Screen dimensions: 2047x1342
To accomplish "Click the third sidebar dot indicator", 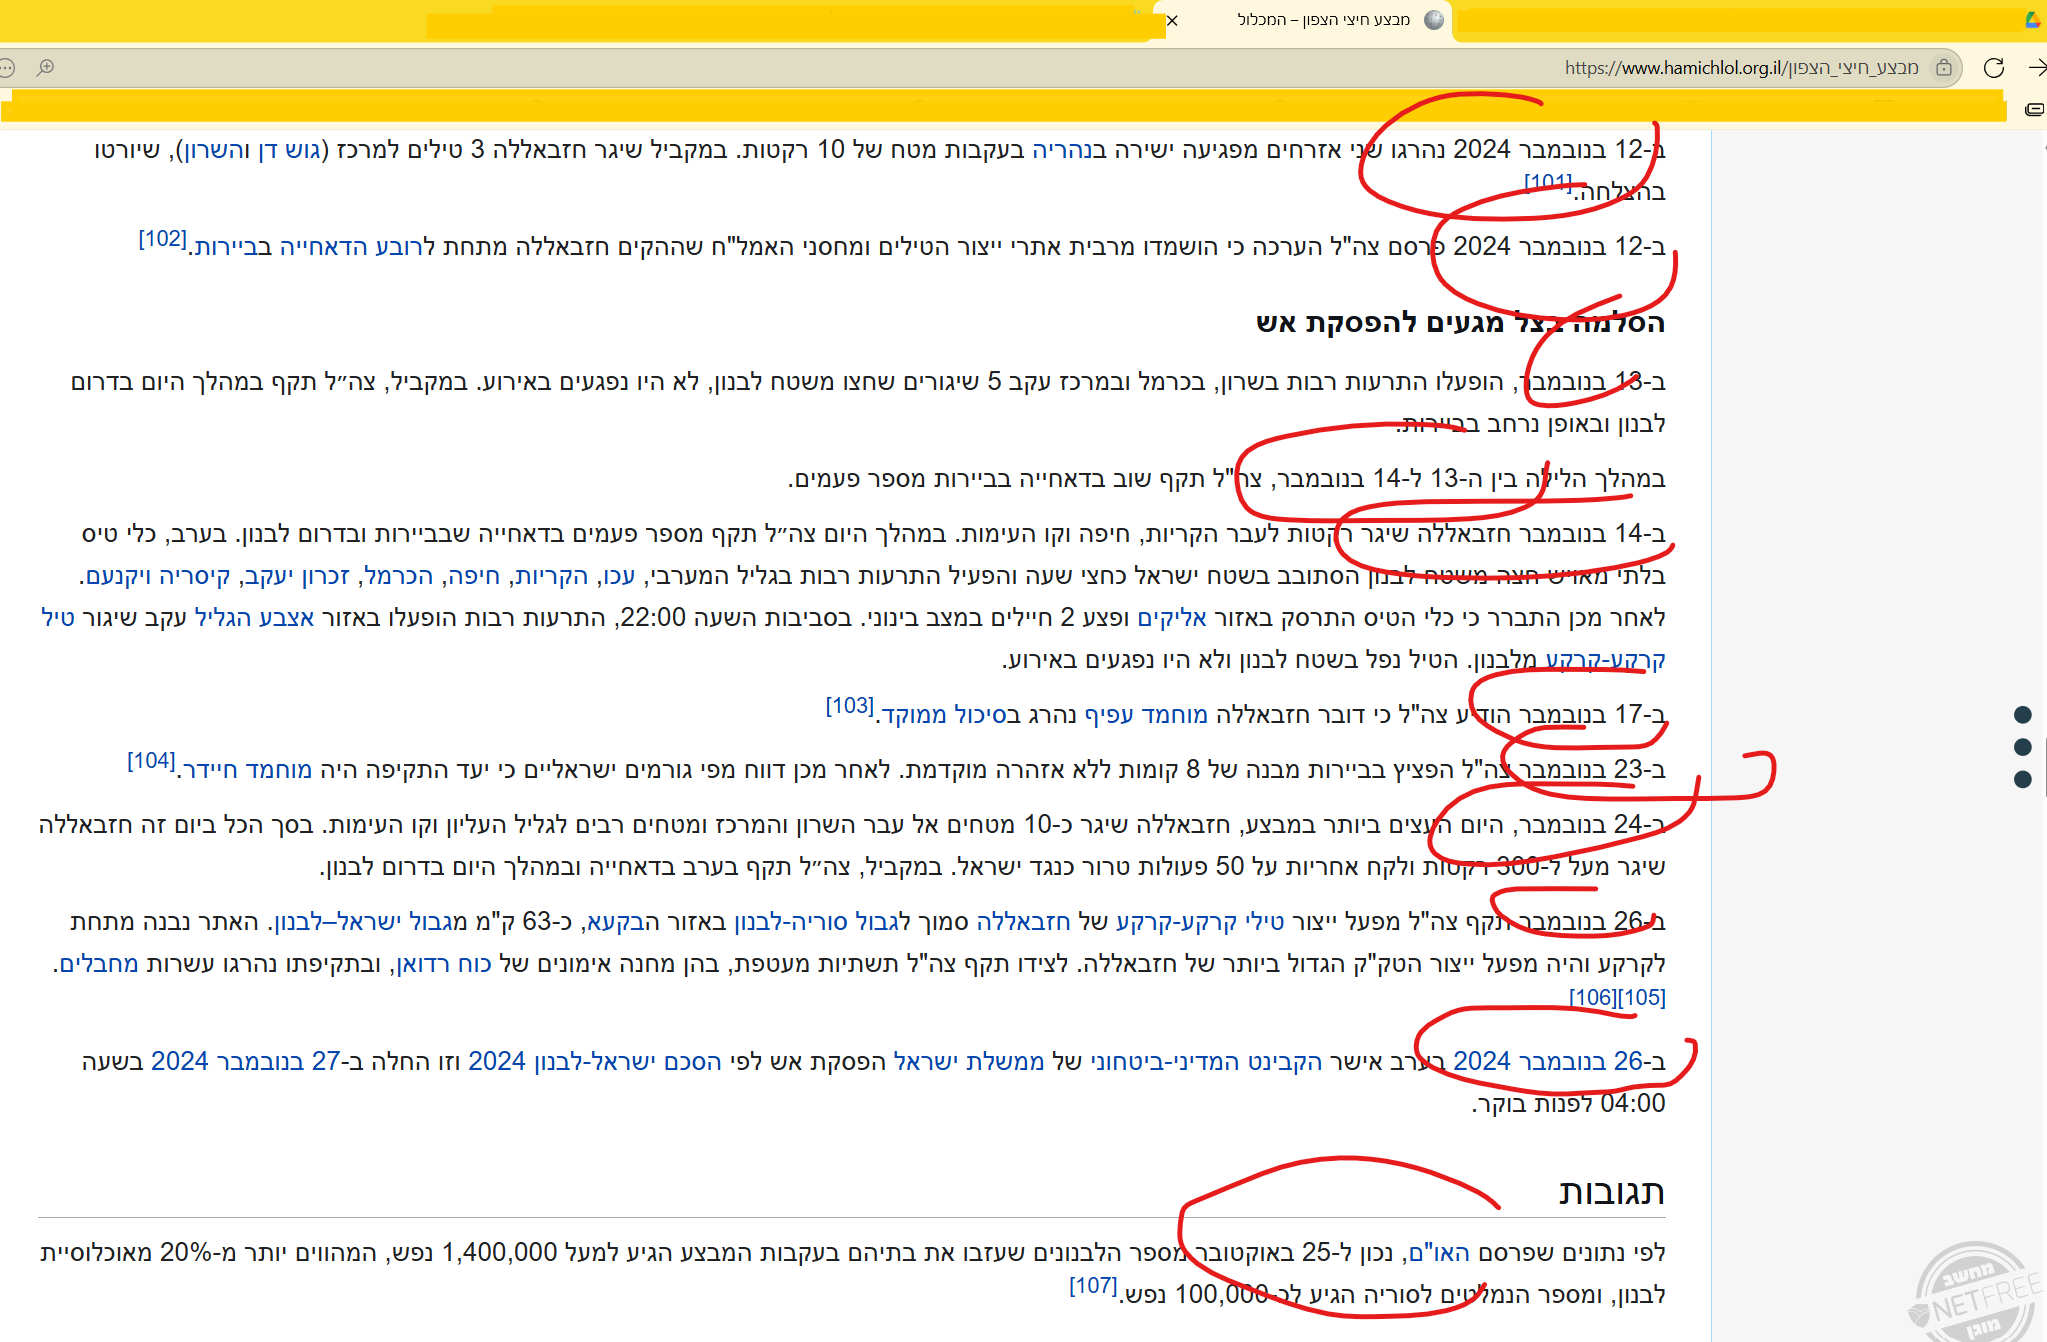I will click(x=2022, y=779).
